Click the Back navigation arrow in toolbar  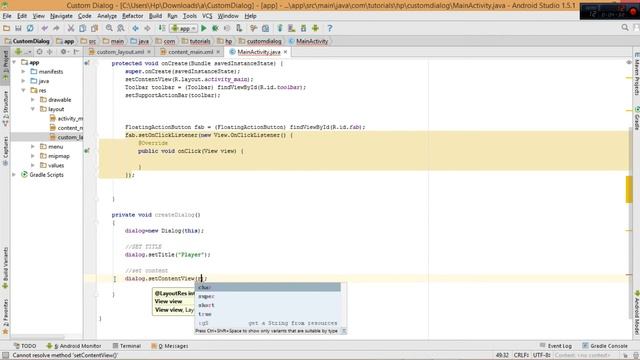point(135,28)
